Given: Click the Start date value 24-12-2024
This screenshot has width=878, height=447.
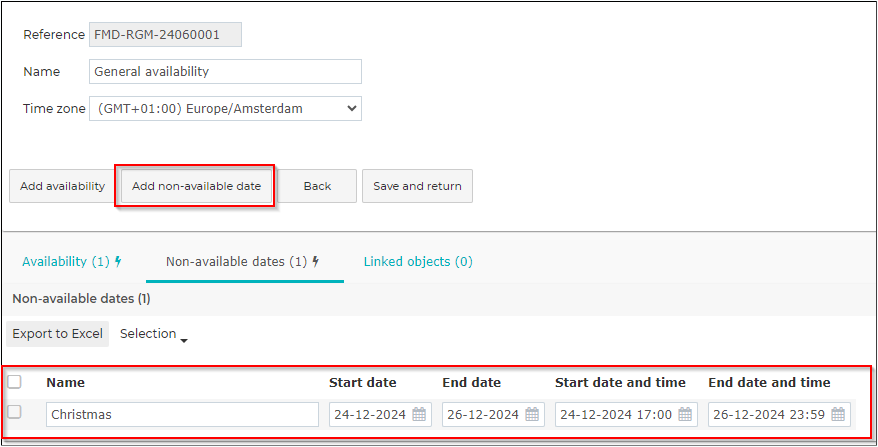Looking at the screenshot, I should click(370, 415).
